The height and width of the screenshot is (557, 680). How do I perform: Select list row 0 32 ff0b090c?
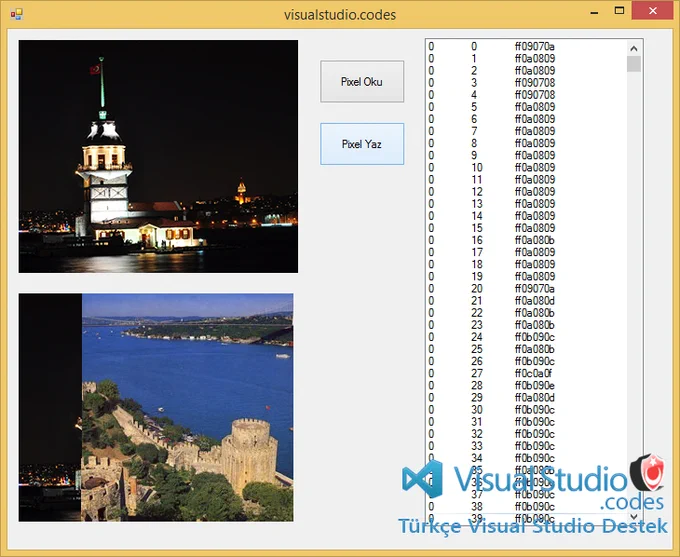526,434
